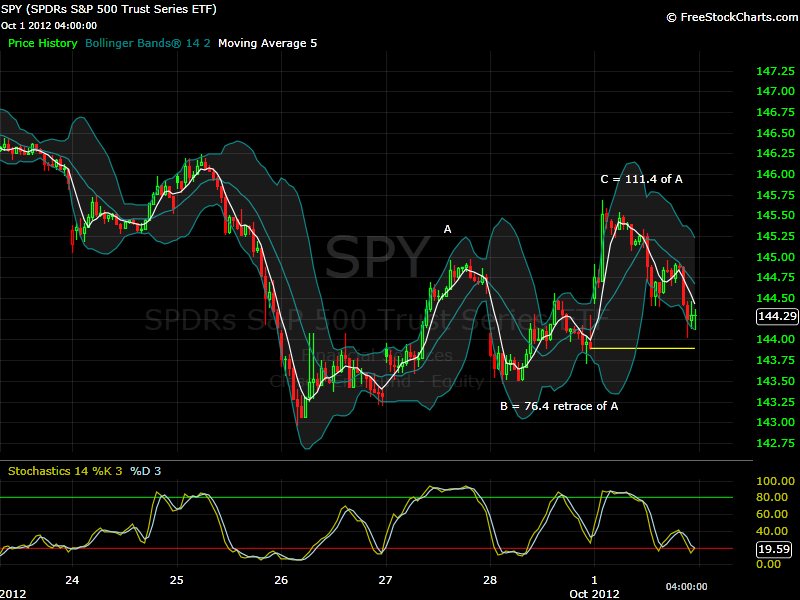Click the 146.50 price axis label
This screenshot has width=800, height=600.
pyautogui.click(x=775, y=133)
